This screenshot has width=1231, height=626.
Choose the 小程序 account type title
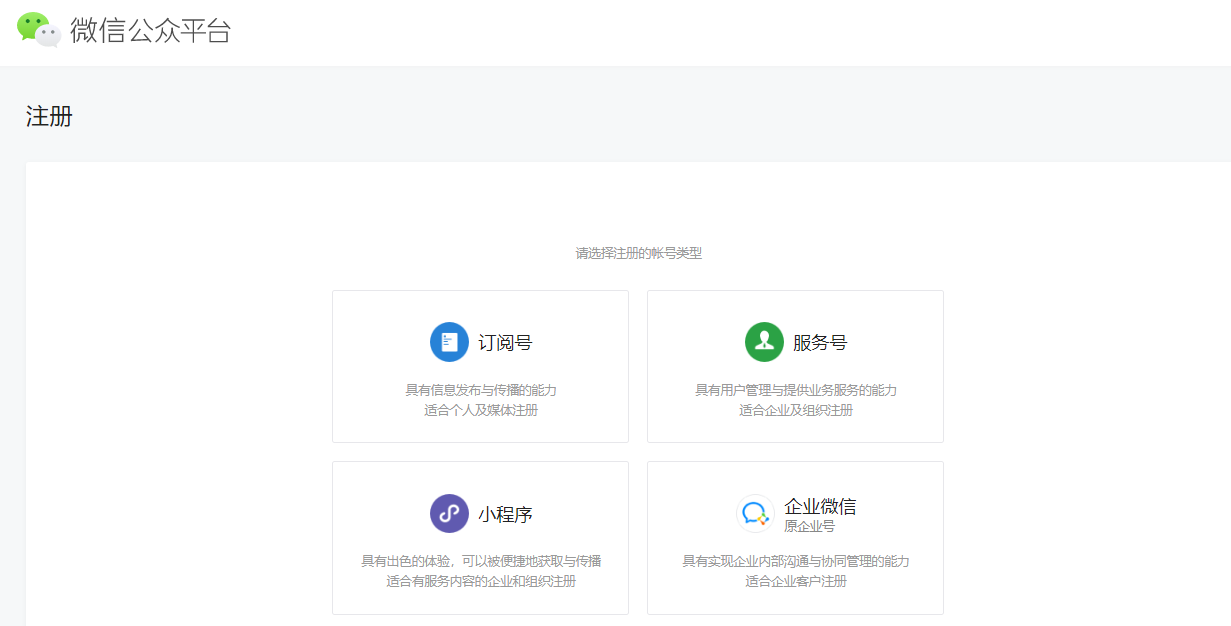tap(505, 515)
